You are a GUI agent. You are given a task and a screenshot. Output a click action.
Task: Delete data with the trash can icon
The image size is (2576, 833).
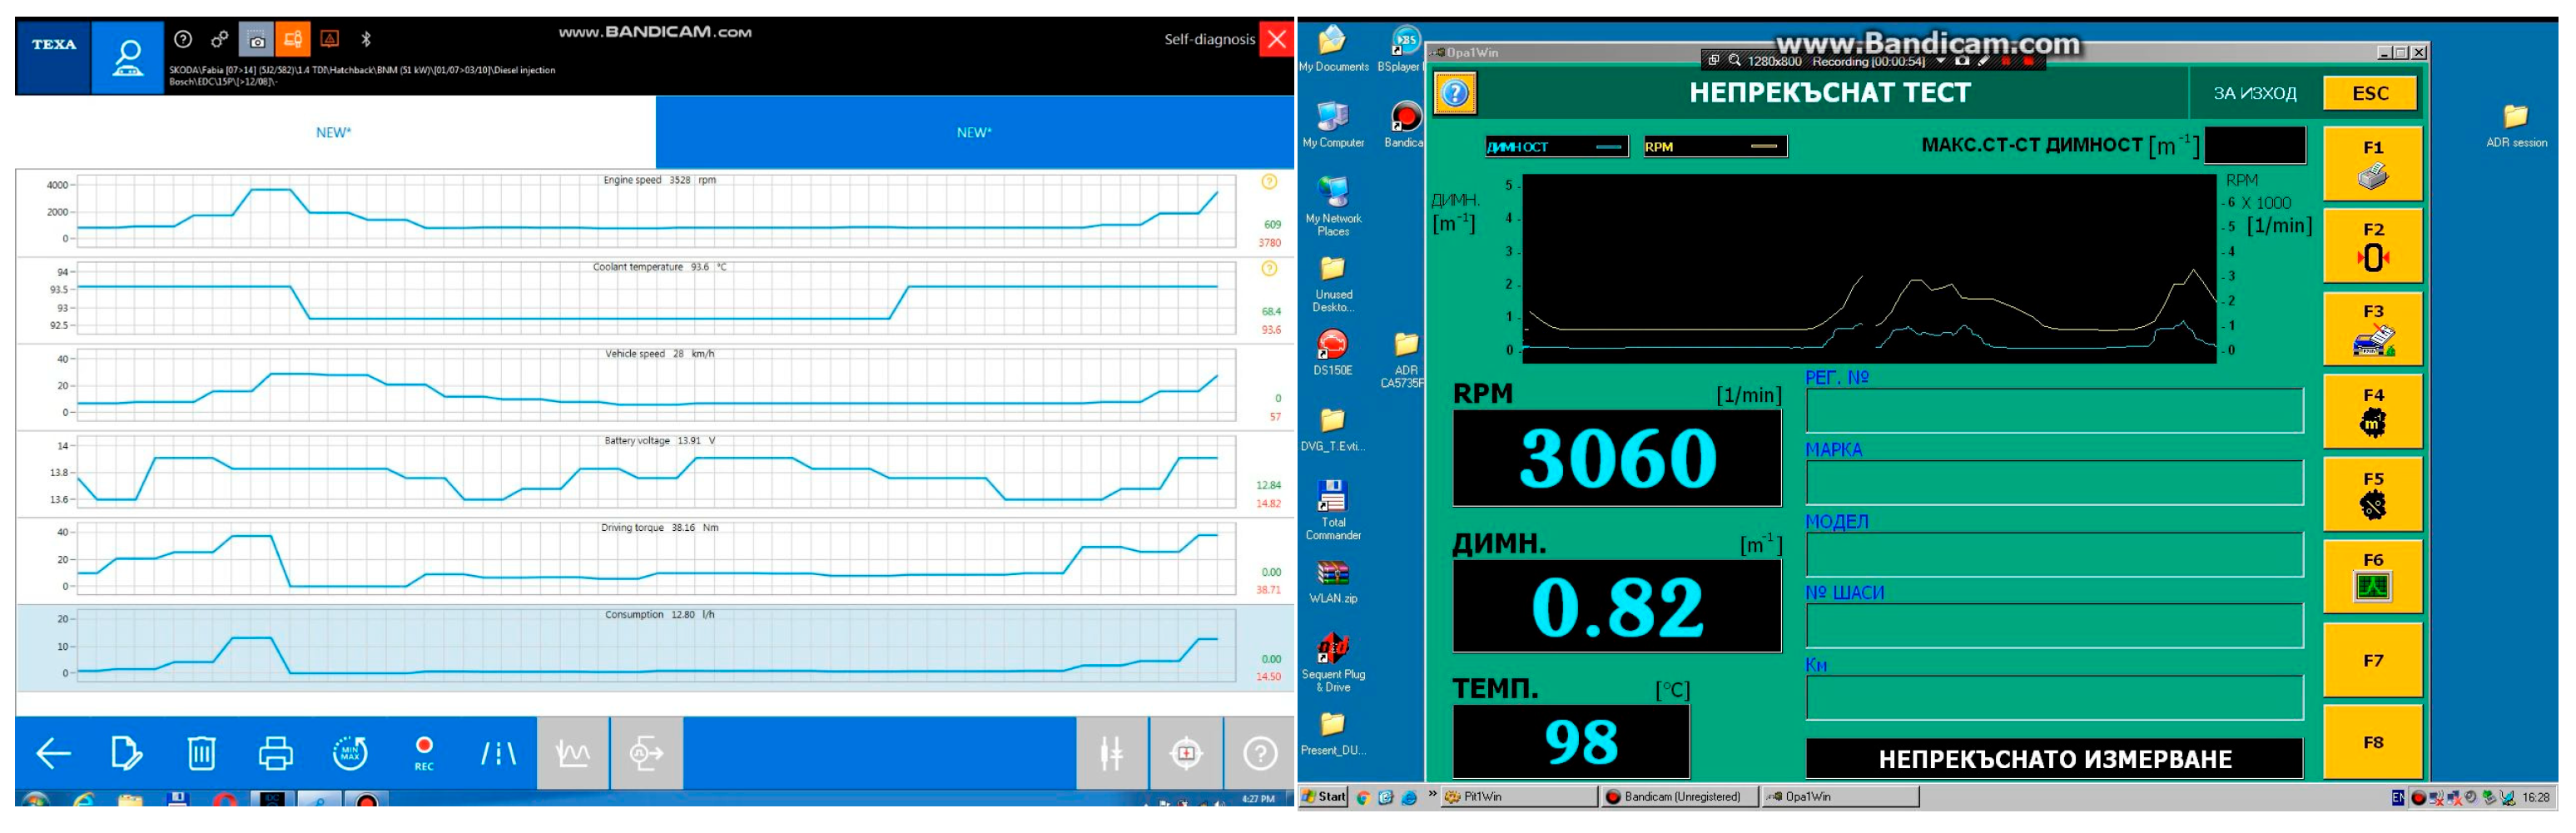pyautogui.click(x=201, y=755)
